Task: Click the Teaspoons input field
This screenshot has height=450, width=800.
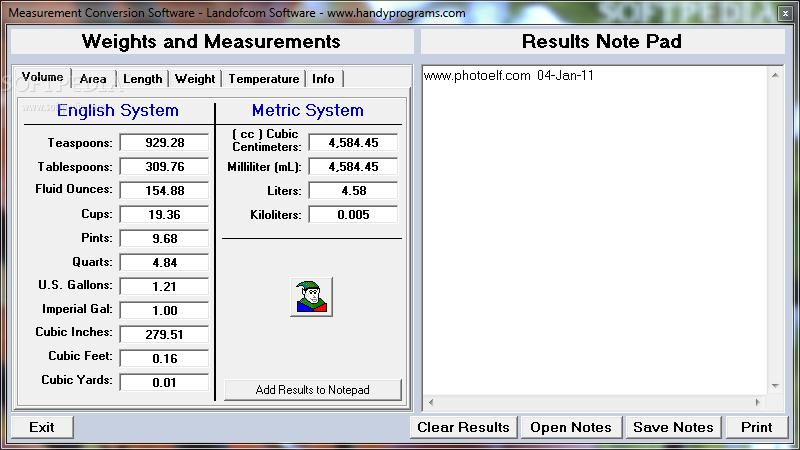Action: pyautogui.click(x=164, y=142)
